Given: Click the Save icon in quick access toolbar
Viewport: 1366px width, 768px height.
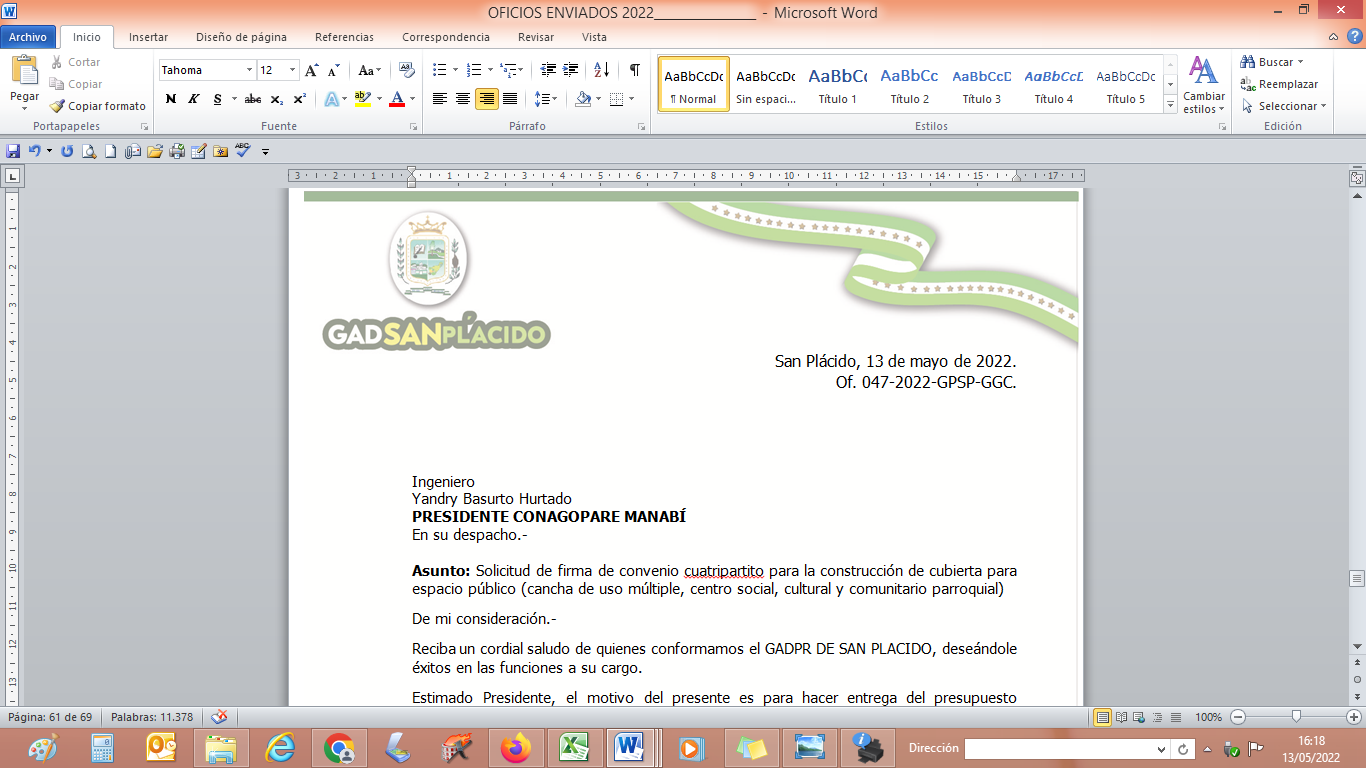Looking at the screenshot, I should click(13, 151).
